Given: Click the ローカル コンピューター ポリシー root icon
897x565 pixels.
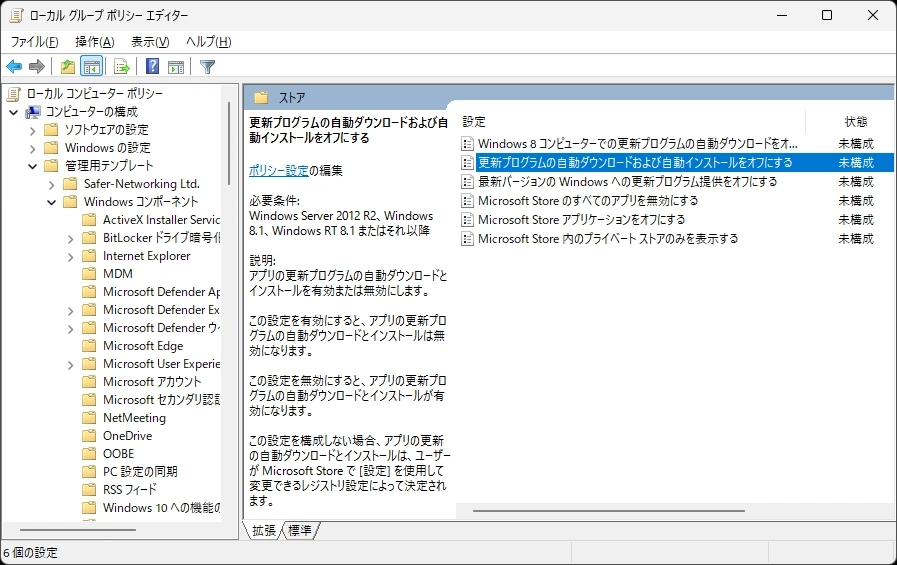Looking at the screenshot, I should [14, 94].
